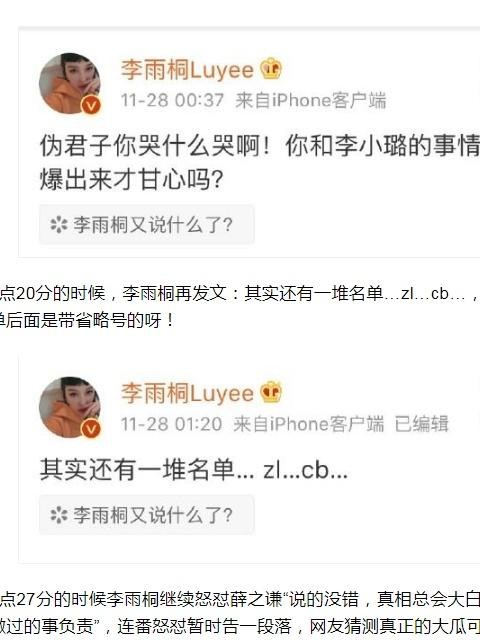Open the 李雨桐Luyee username on the 01:20 post
The width and height of the screenshot is (480, 640).
tap(187, 393)
